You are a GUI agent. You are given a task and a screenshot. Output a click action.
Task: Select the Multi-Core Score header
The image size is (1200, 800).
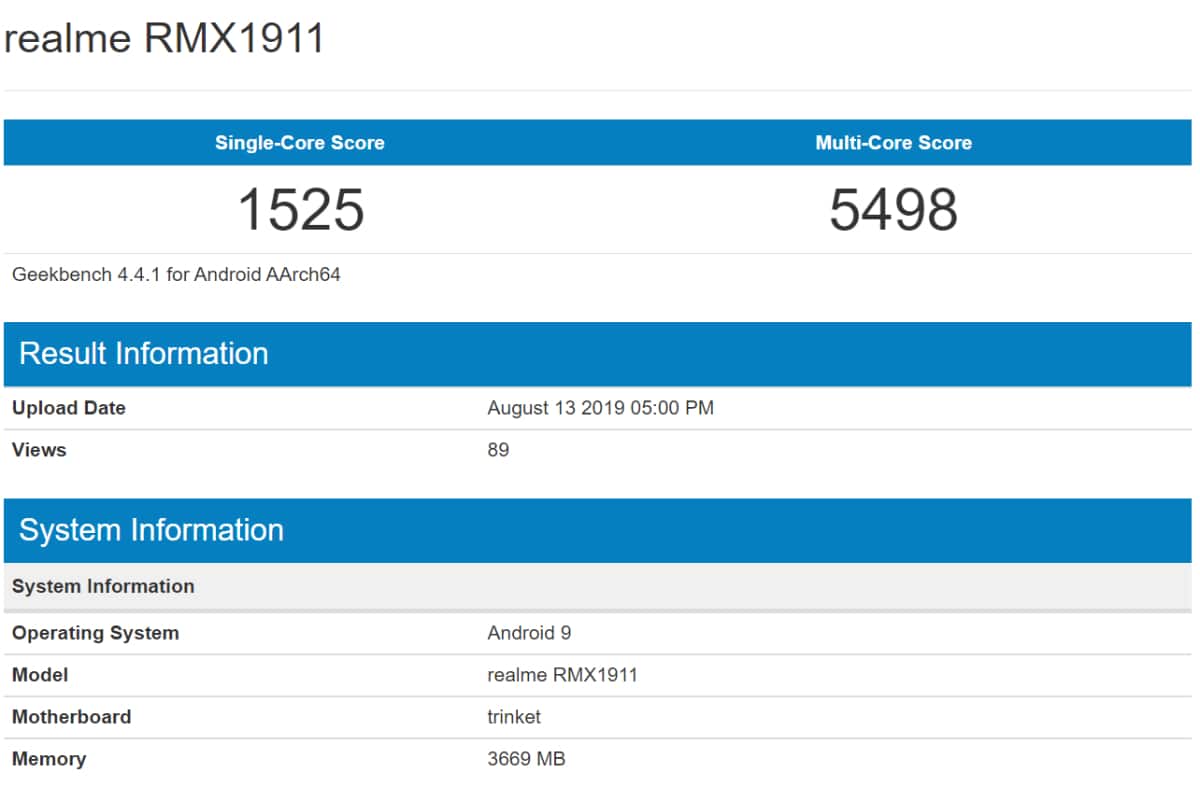[893, 143]
